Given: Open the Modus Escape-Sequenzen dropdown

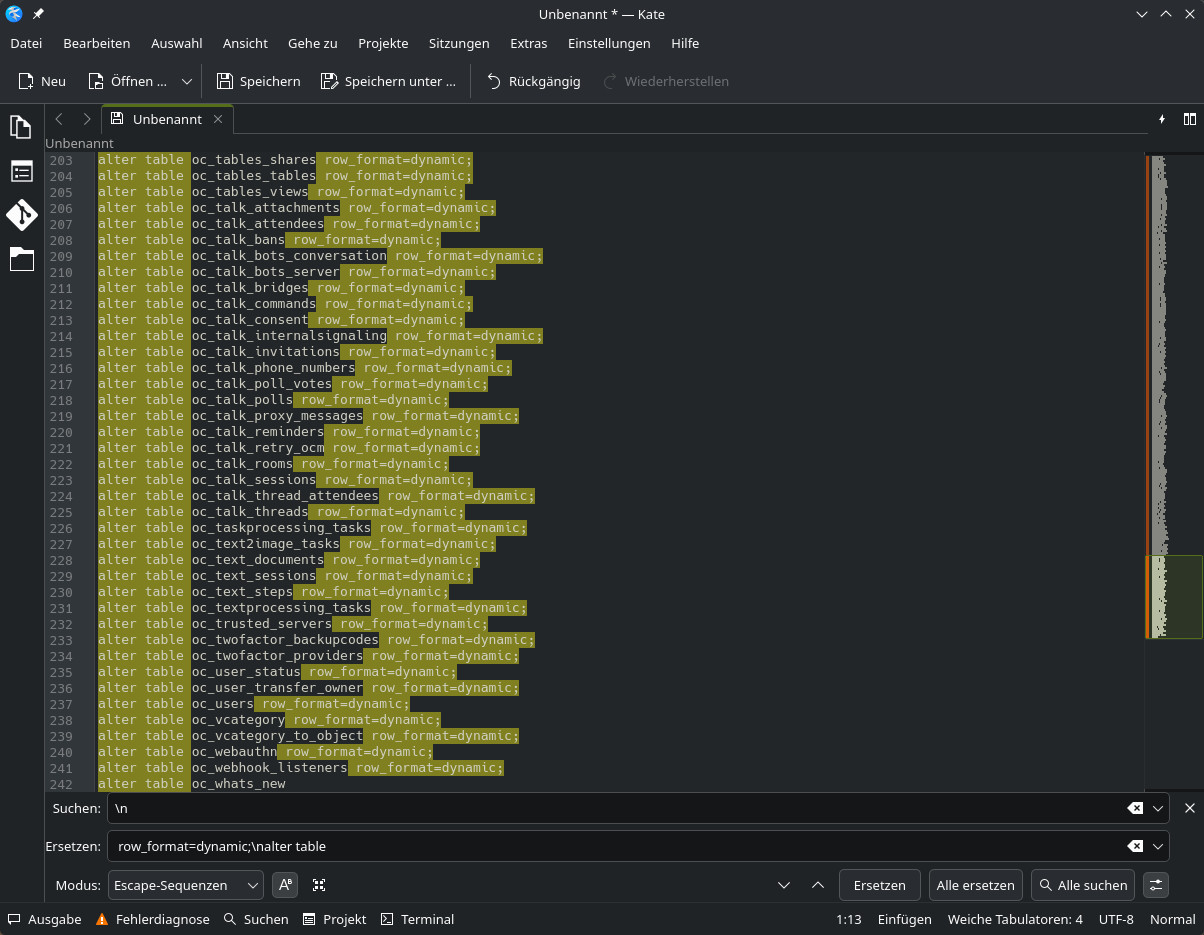Looking at the screenshot, I should pos(185,885).
